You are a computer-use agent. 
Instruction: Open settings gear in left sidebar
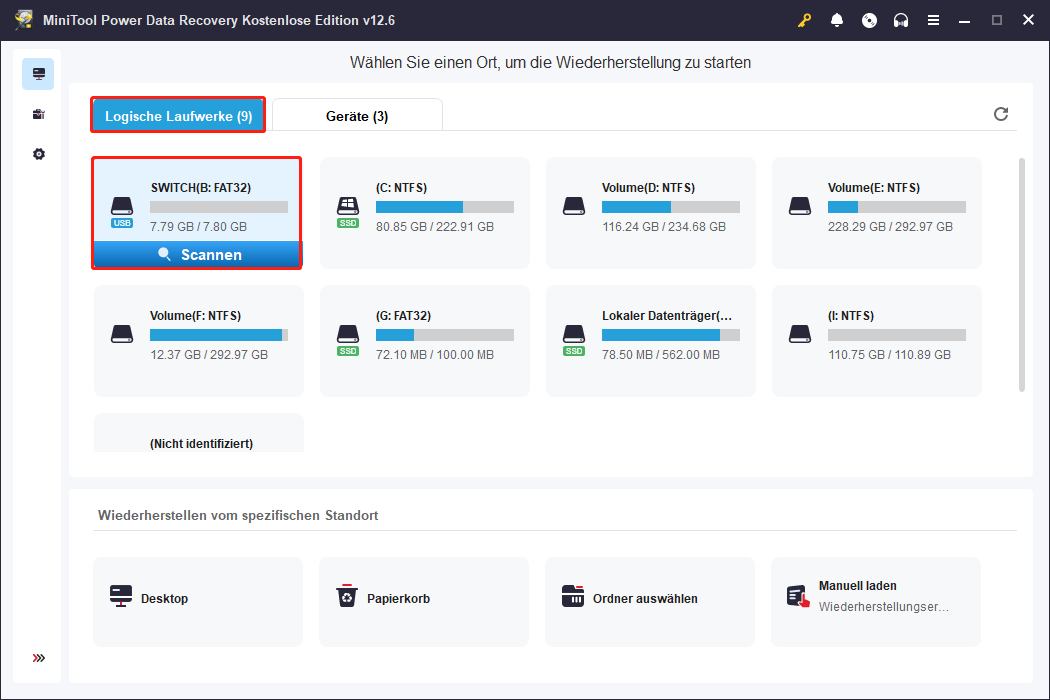(38, 154)
